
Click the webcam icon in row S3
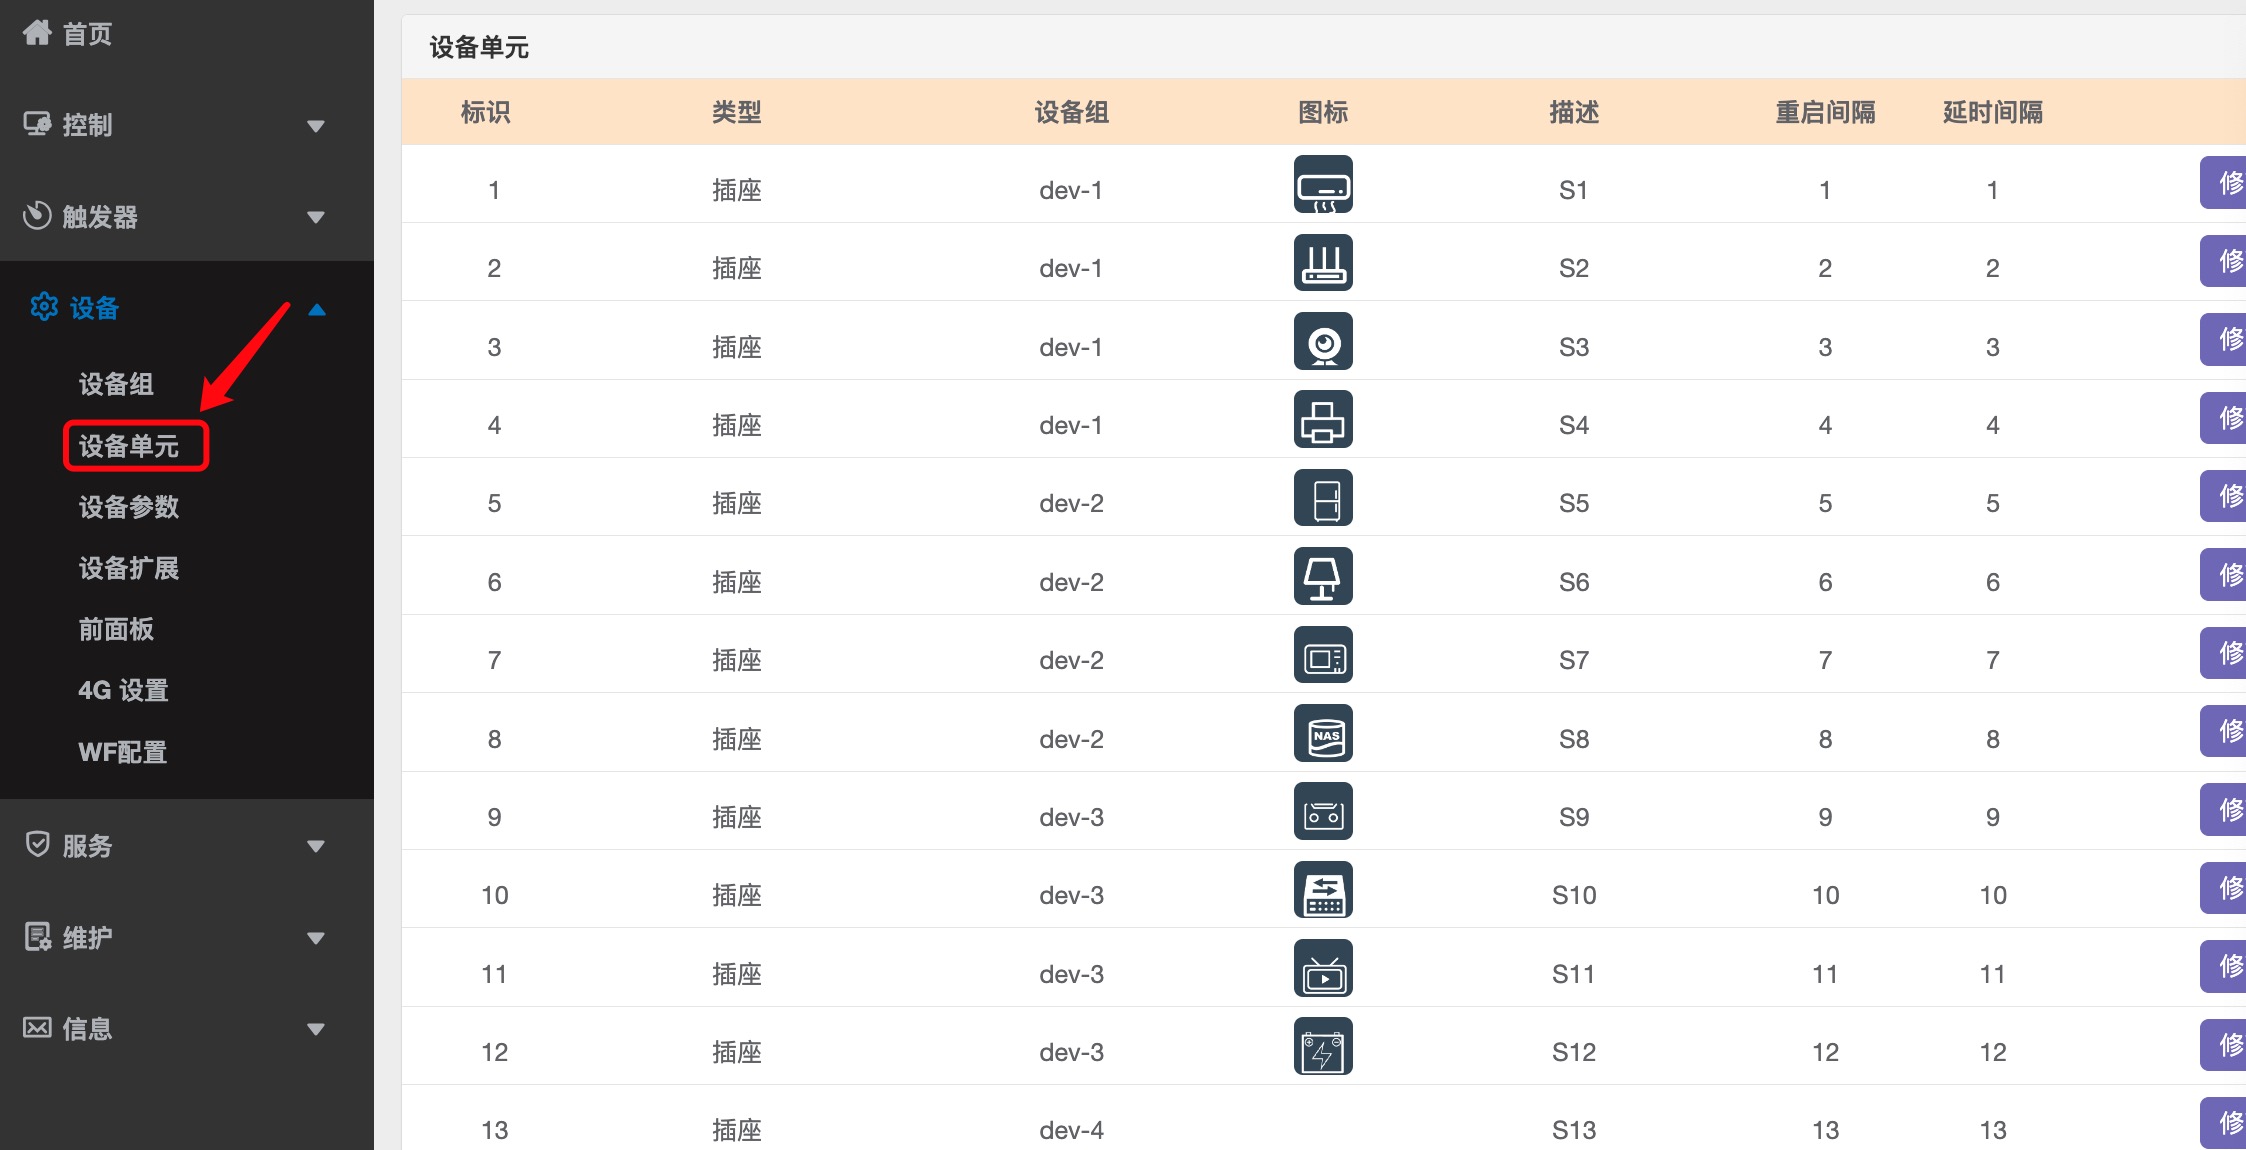pyautogui.click(x=1323, y=341)
